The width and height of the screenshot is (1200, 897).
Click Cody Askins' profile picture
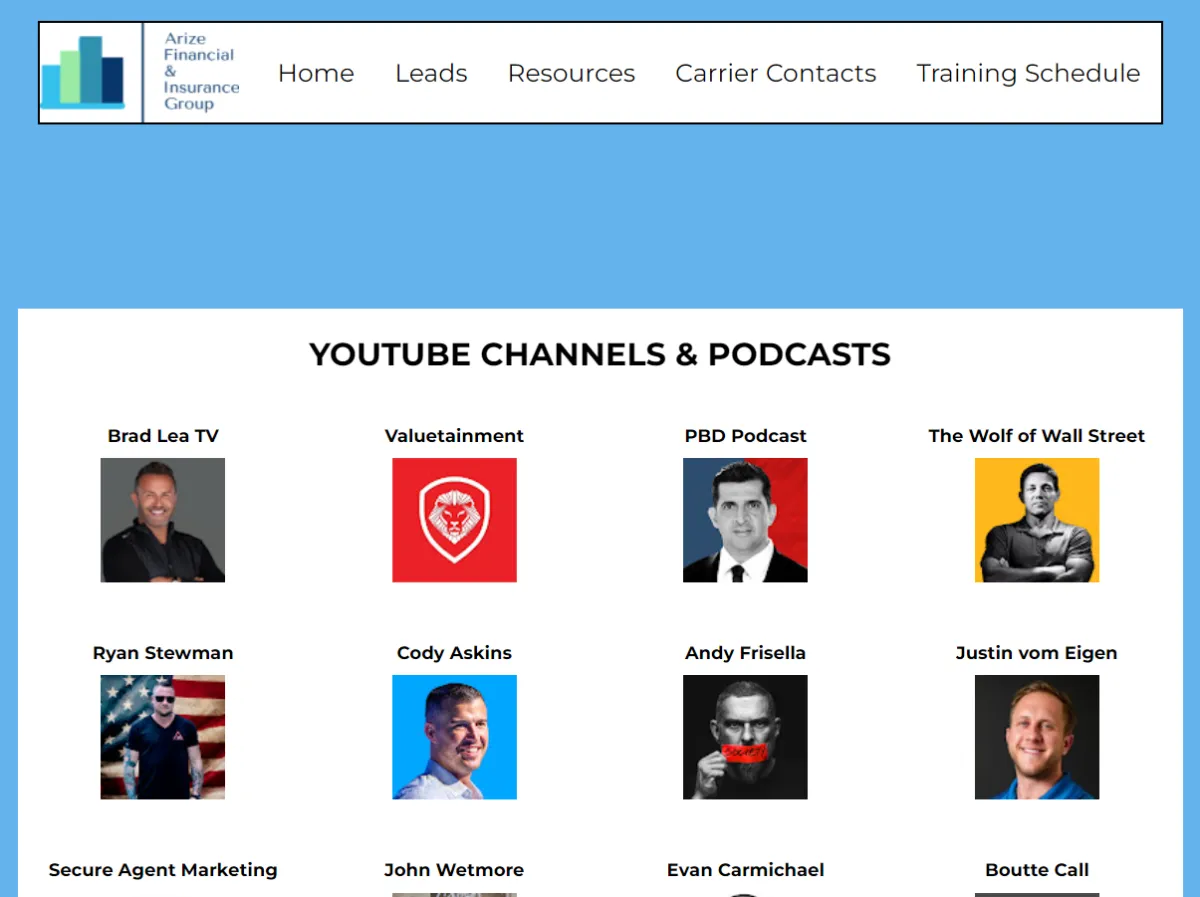[x=454, y=737]
